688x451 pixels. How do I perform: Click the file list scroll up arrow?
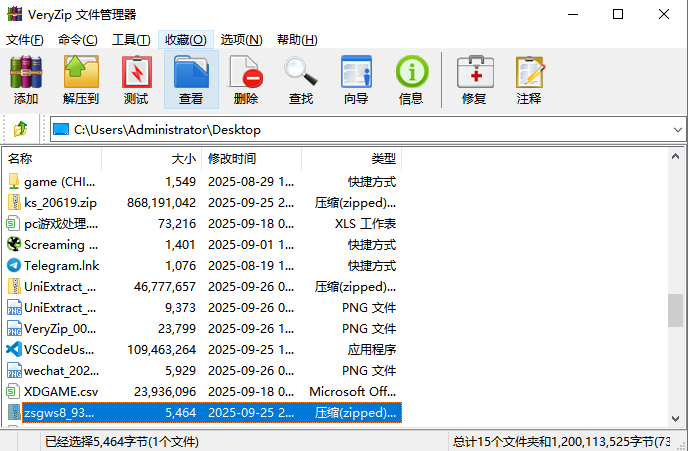(x=676, y=156)
